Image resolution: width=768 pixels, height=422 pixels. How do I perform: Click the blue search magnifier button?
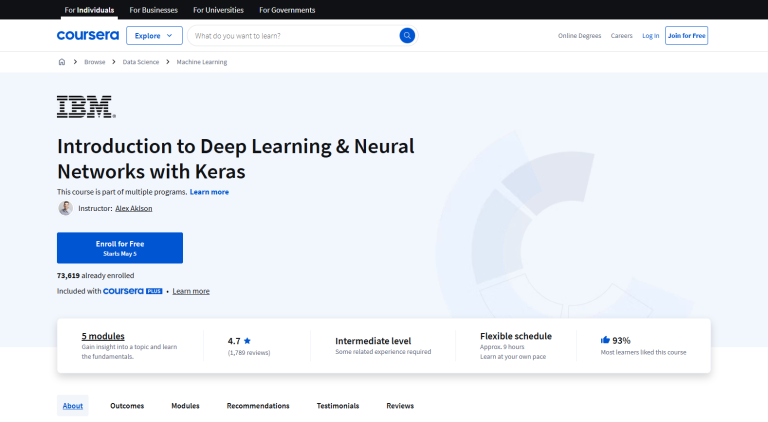407,35
